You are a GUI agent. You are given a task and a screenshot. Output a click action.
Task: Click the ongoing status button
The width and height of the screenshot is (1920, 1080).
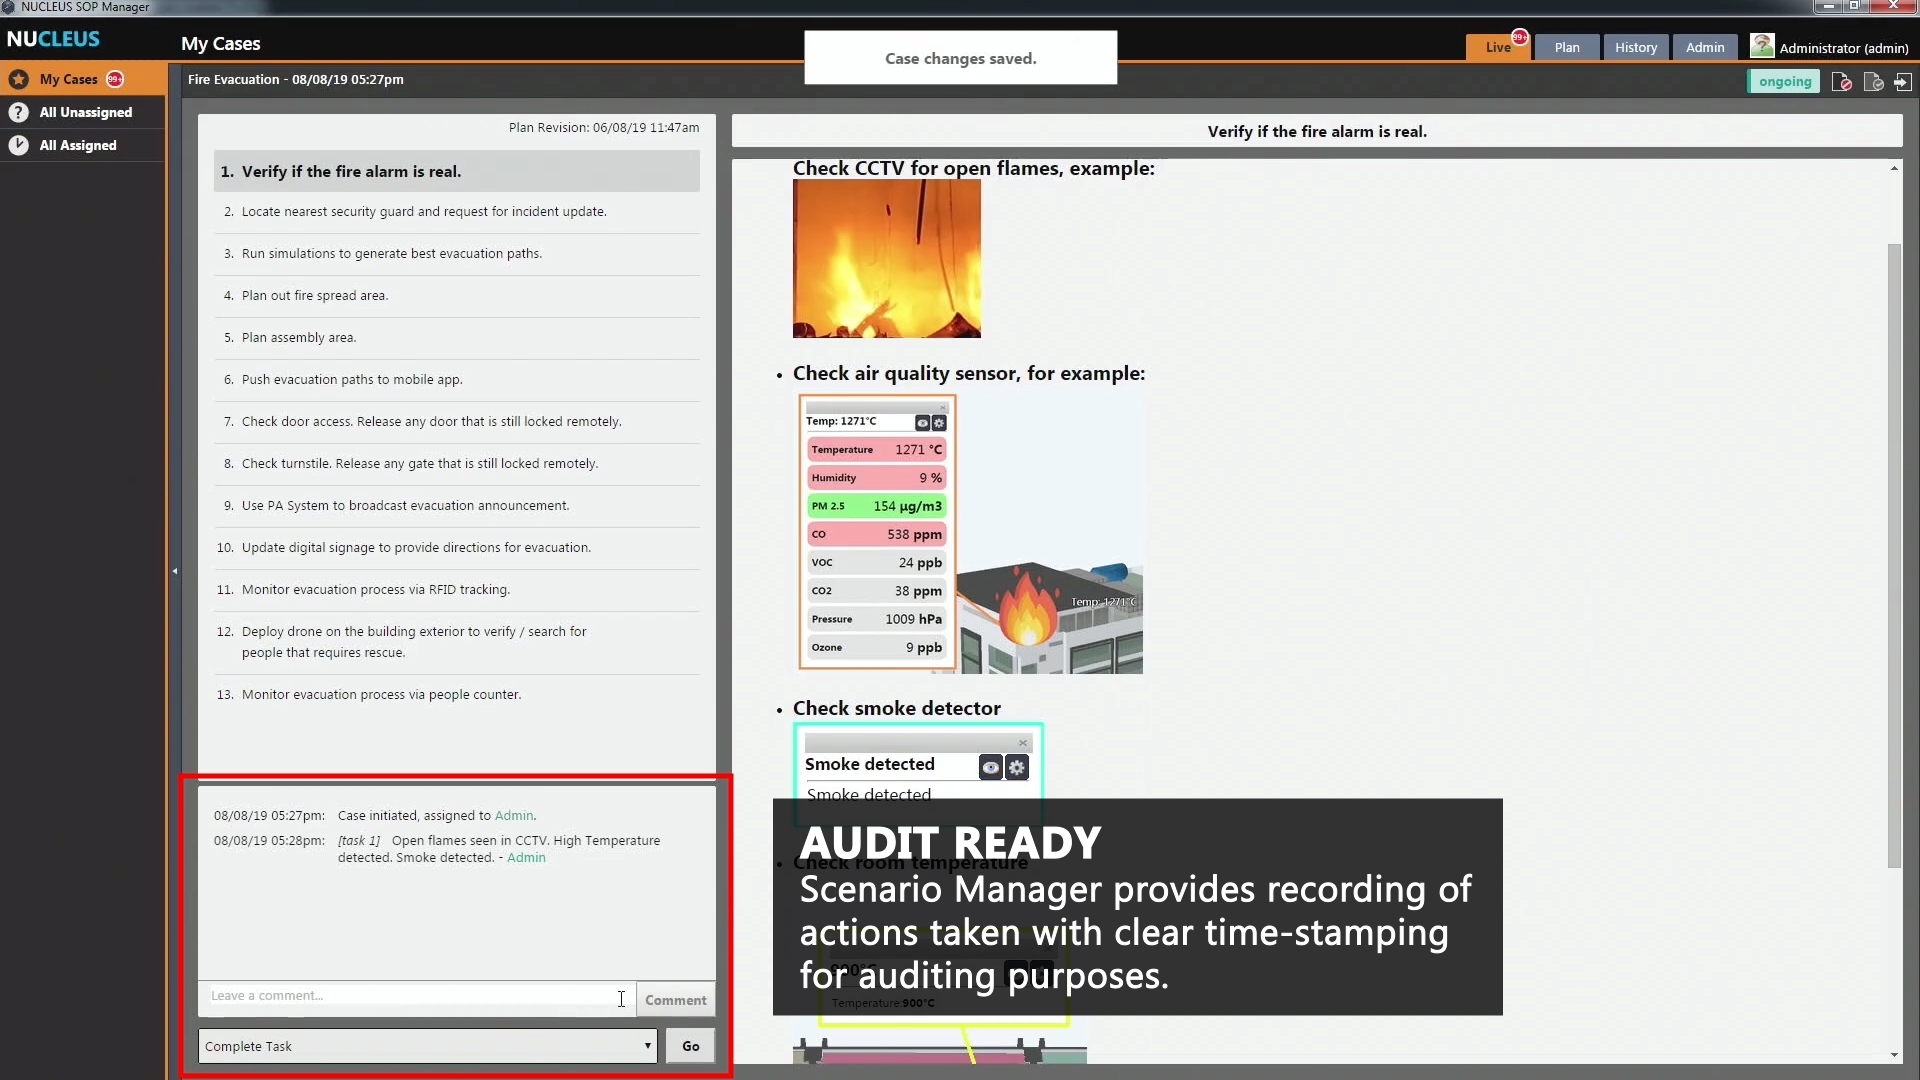tap(1785, 82)
